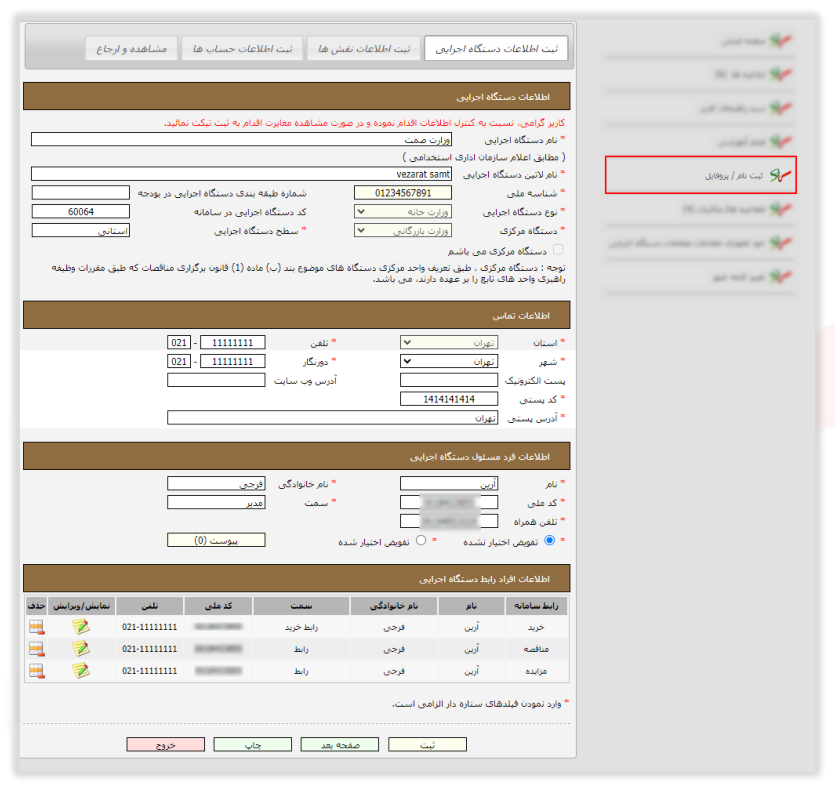Focus the Latin name field with vezarat samt
Image resolution: width=835 pixels, height=791 pixels.
pos(241,174)
